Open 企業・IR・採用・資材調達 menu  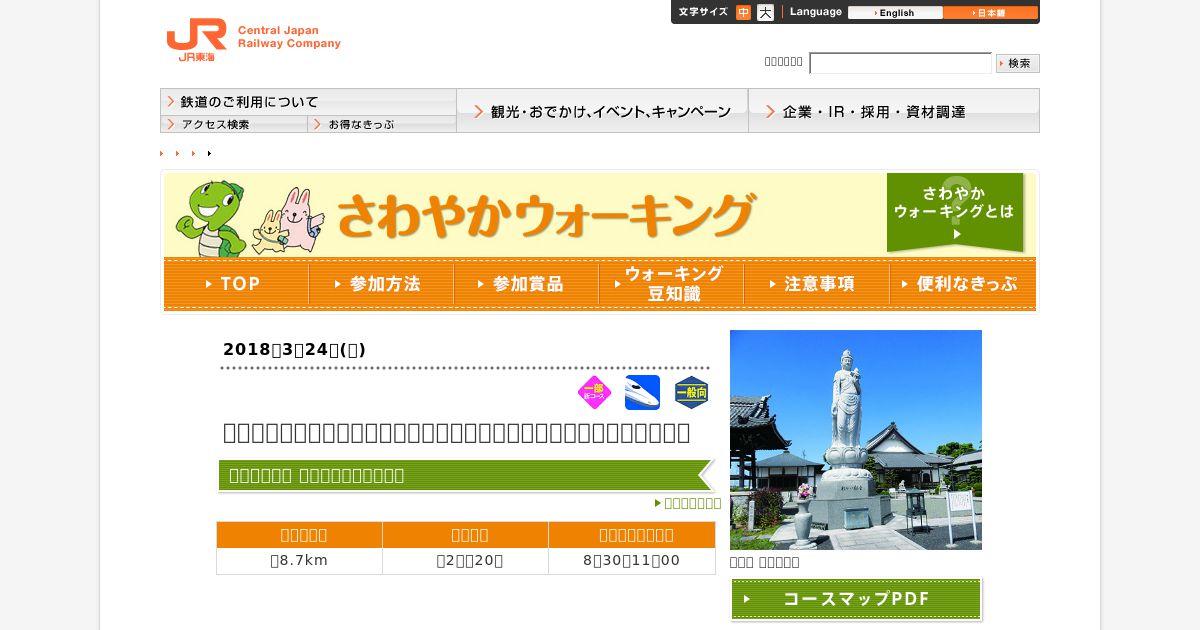894,111
